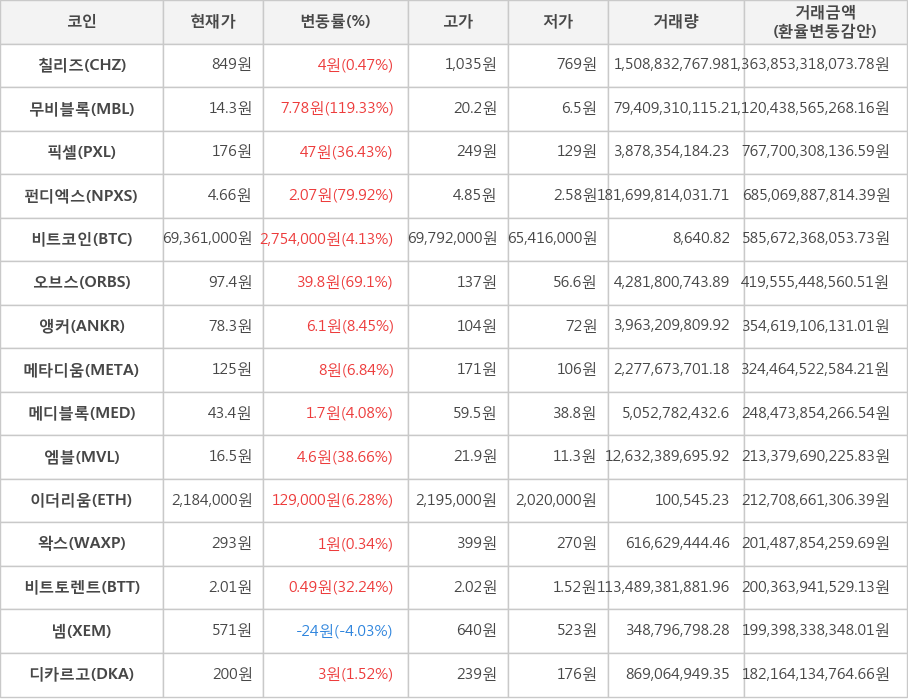908x700 pixels.
Task: Click the 거래량 column header
Action: (676, 21)
